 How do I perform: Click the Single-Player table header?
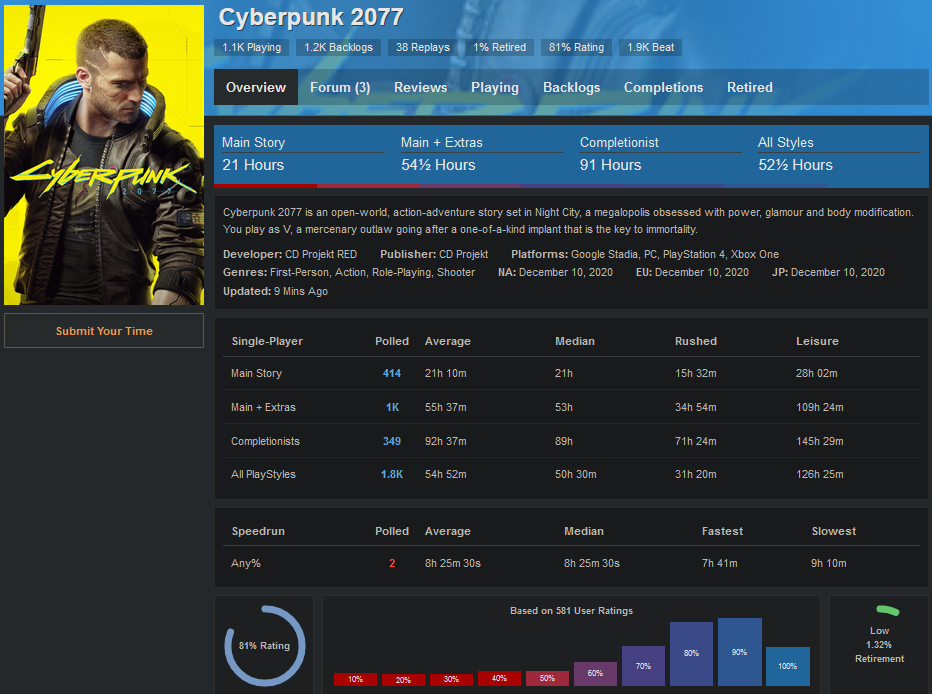coord(267,341)
